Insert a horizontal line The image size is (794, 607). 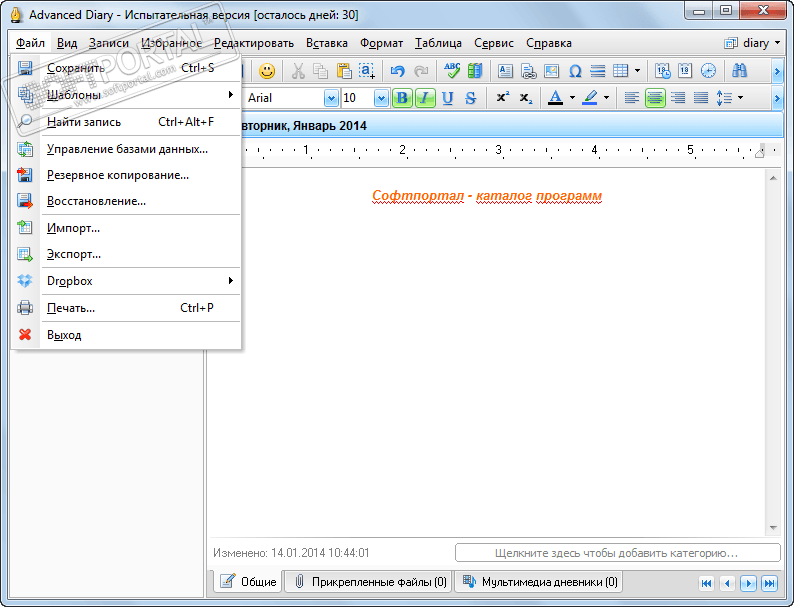[598, 71]
